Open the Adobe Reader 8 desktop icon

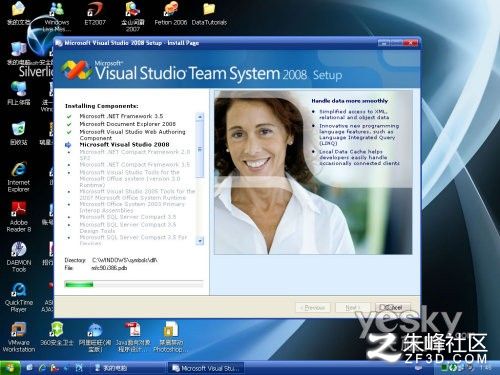tap(19, 217)
